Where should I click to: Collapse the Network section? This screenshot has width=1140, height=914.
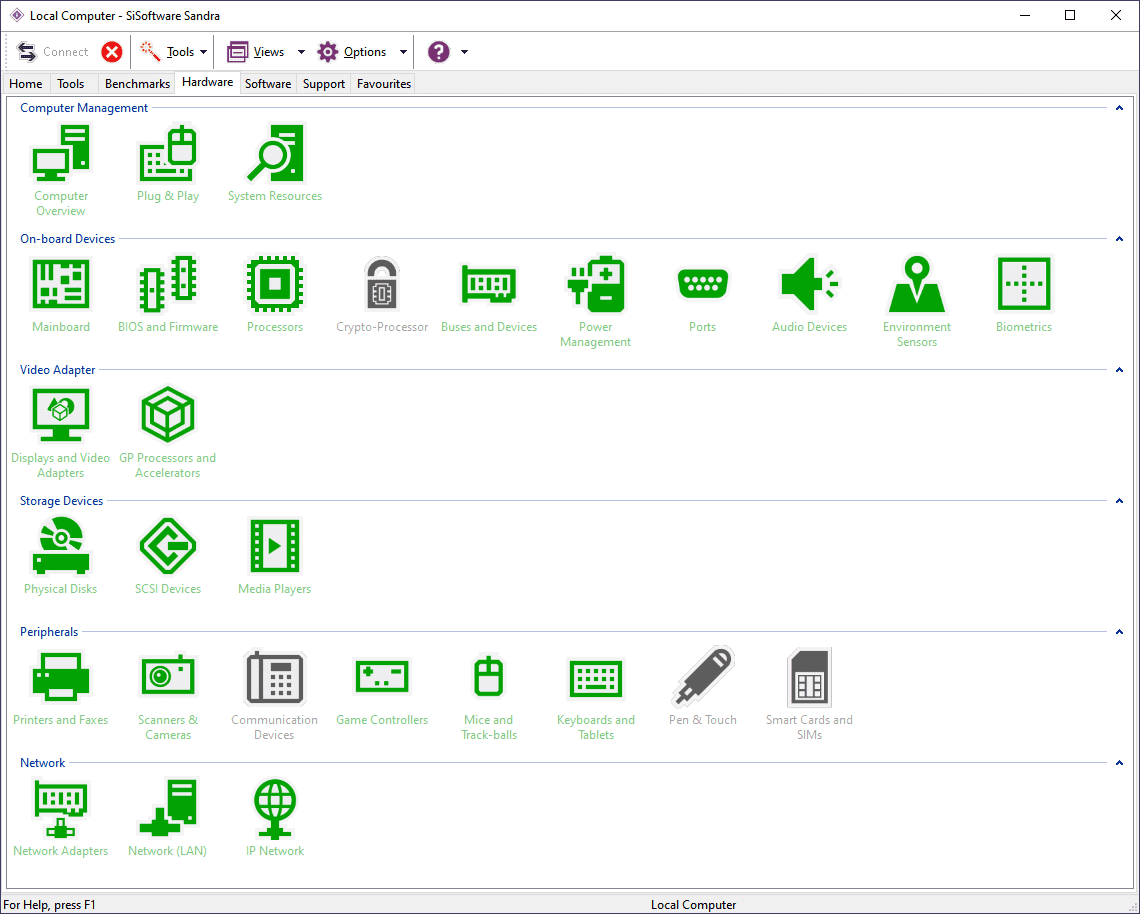[x=1120, y=762]
